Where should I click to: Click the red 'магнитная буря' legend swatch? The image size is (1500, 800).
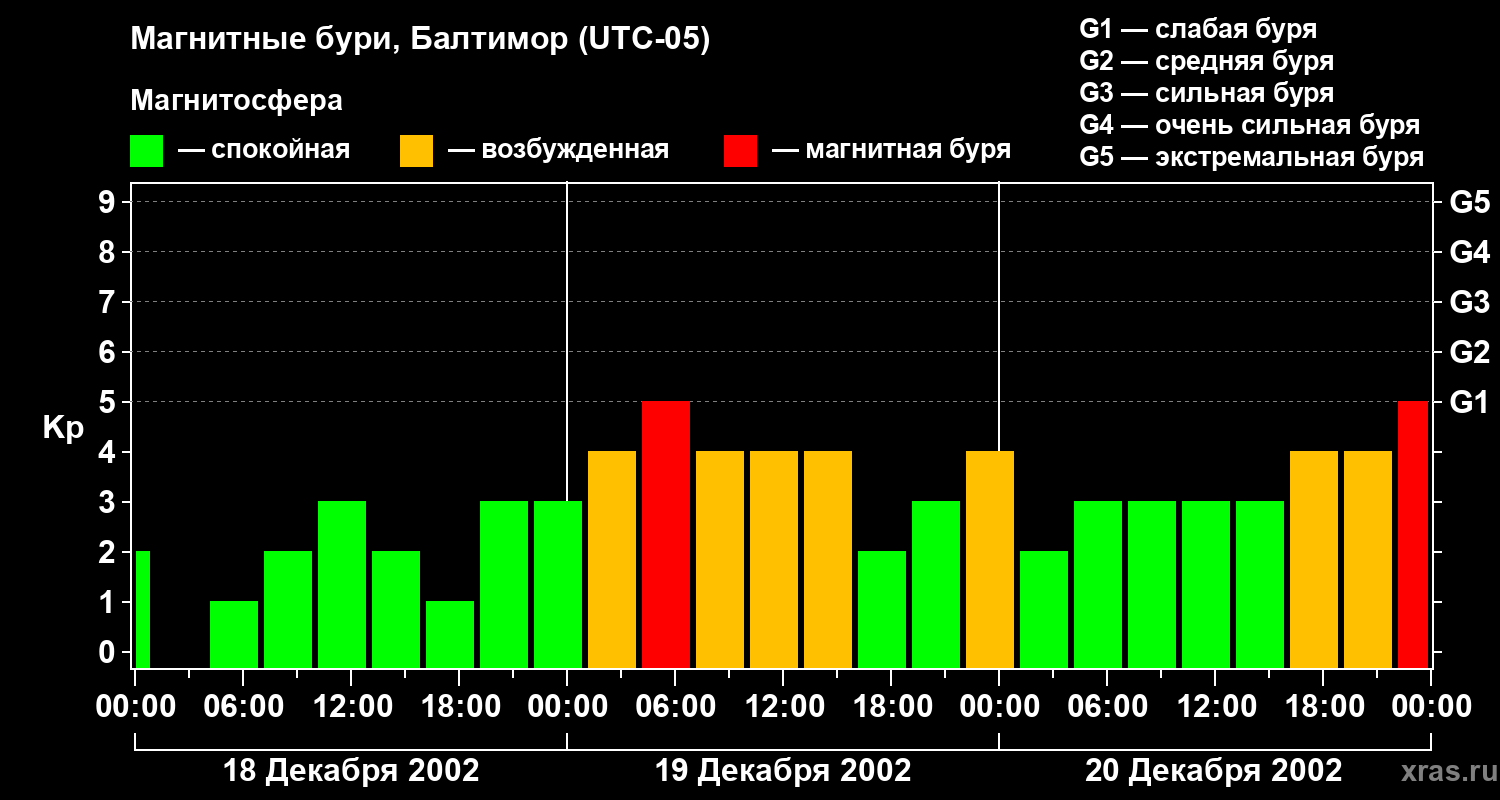740,151
